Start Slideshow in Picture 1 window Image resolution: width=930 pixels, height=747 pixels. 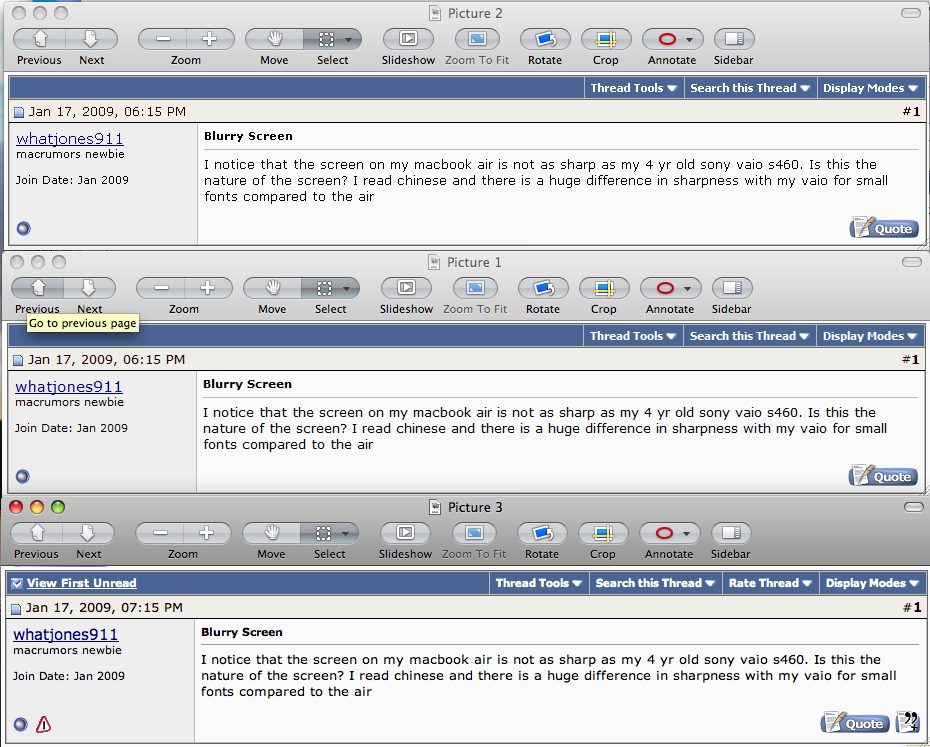406,288
